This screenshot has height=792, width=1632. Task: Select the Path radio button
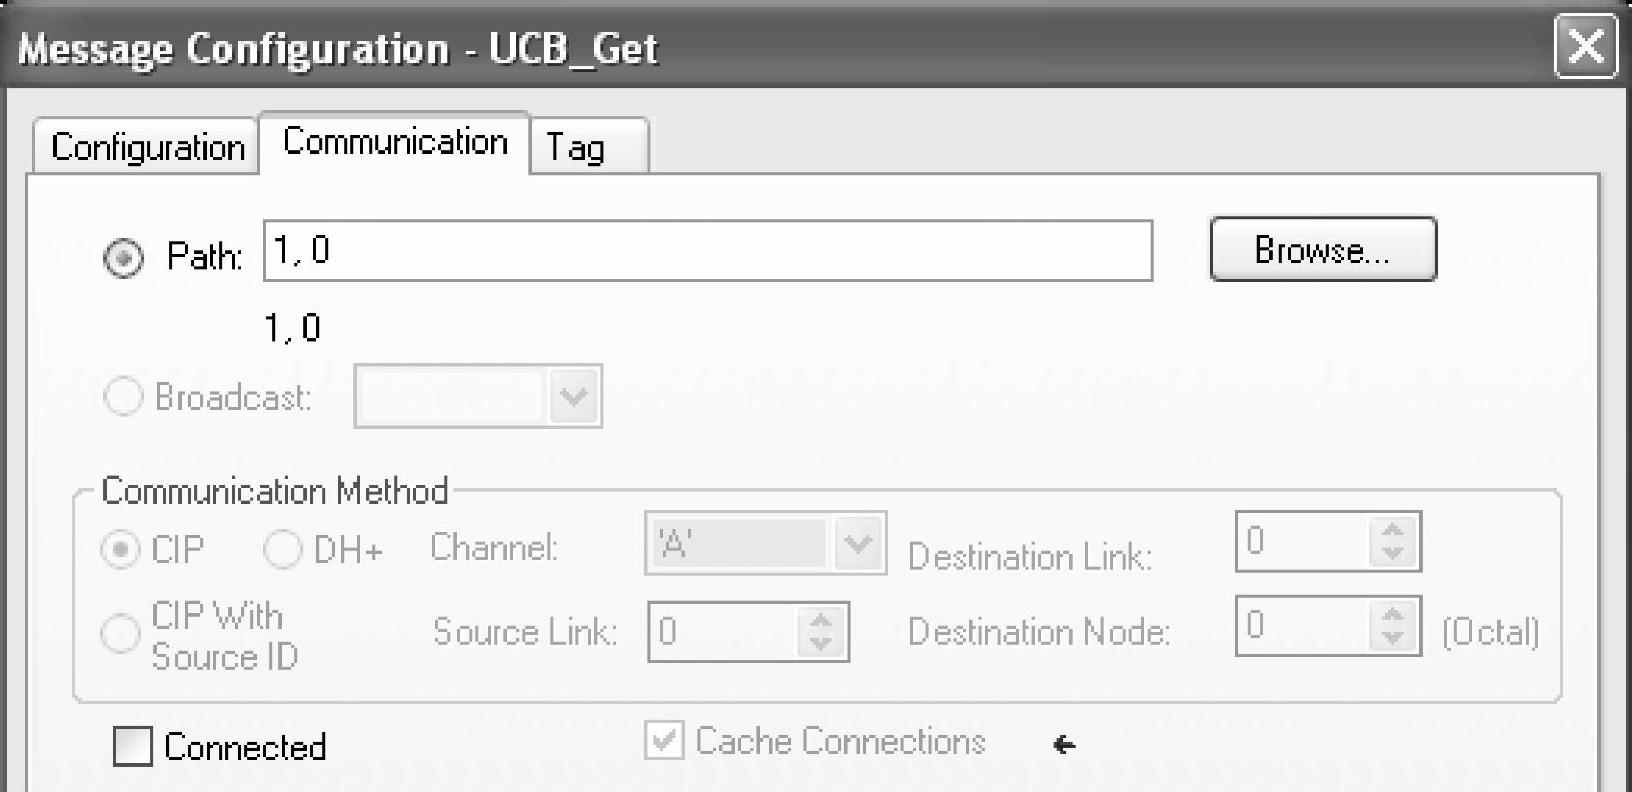(x=124, y=257)
